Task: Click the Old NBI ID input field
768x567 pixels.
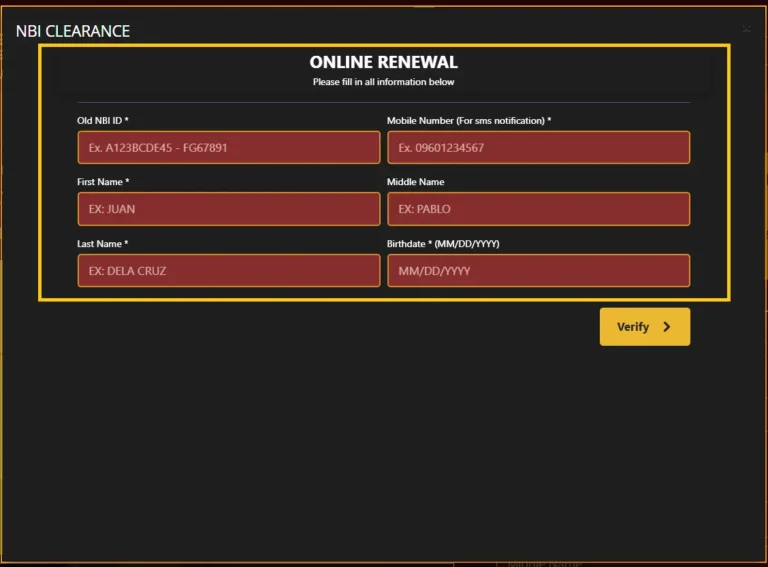Action: coord(229,147)
